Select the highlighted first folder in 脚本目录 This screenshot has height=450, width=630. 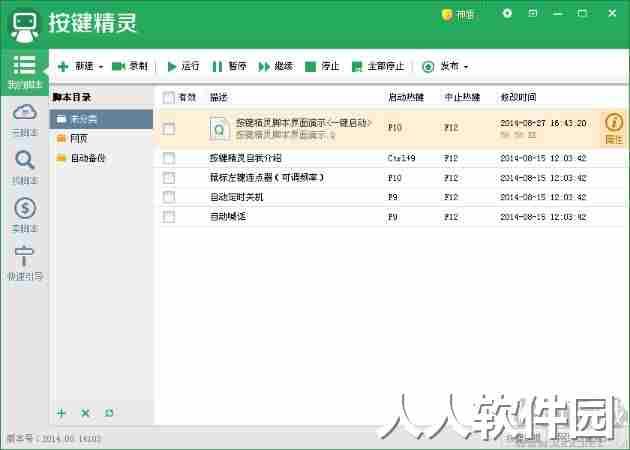101,119
